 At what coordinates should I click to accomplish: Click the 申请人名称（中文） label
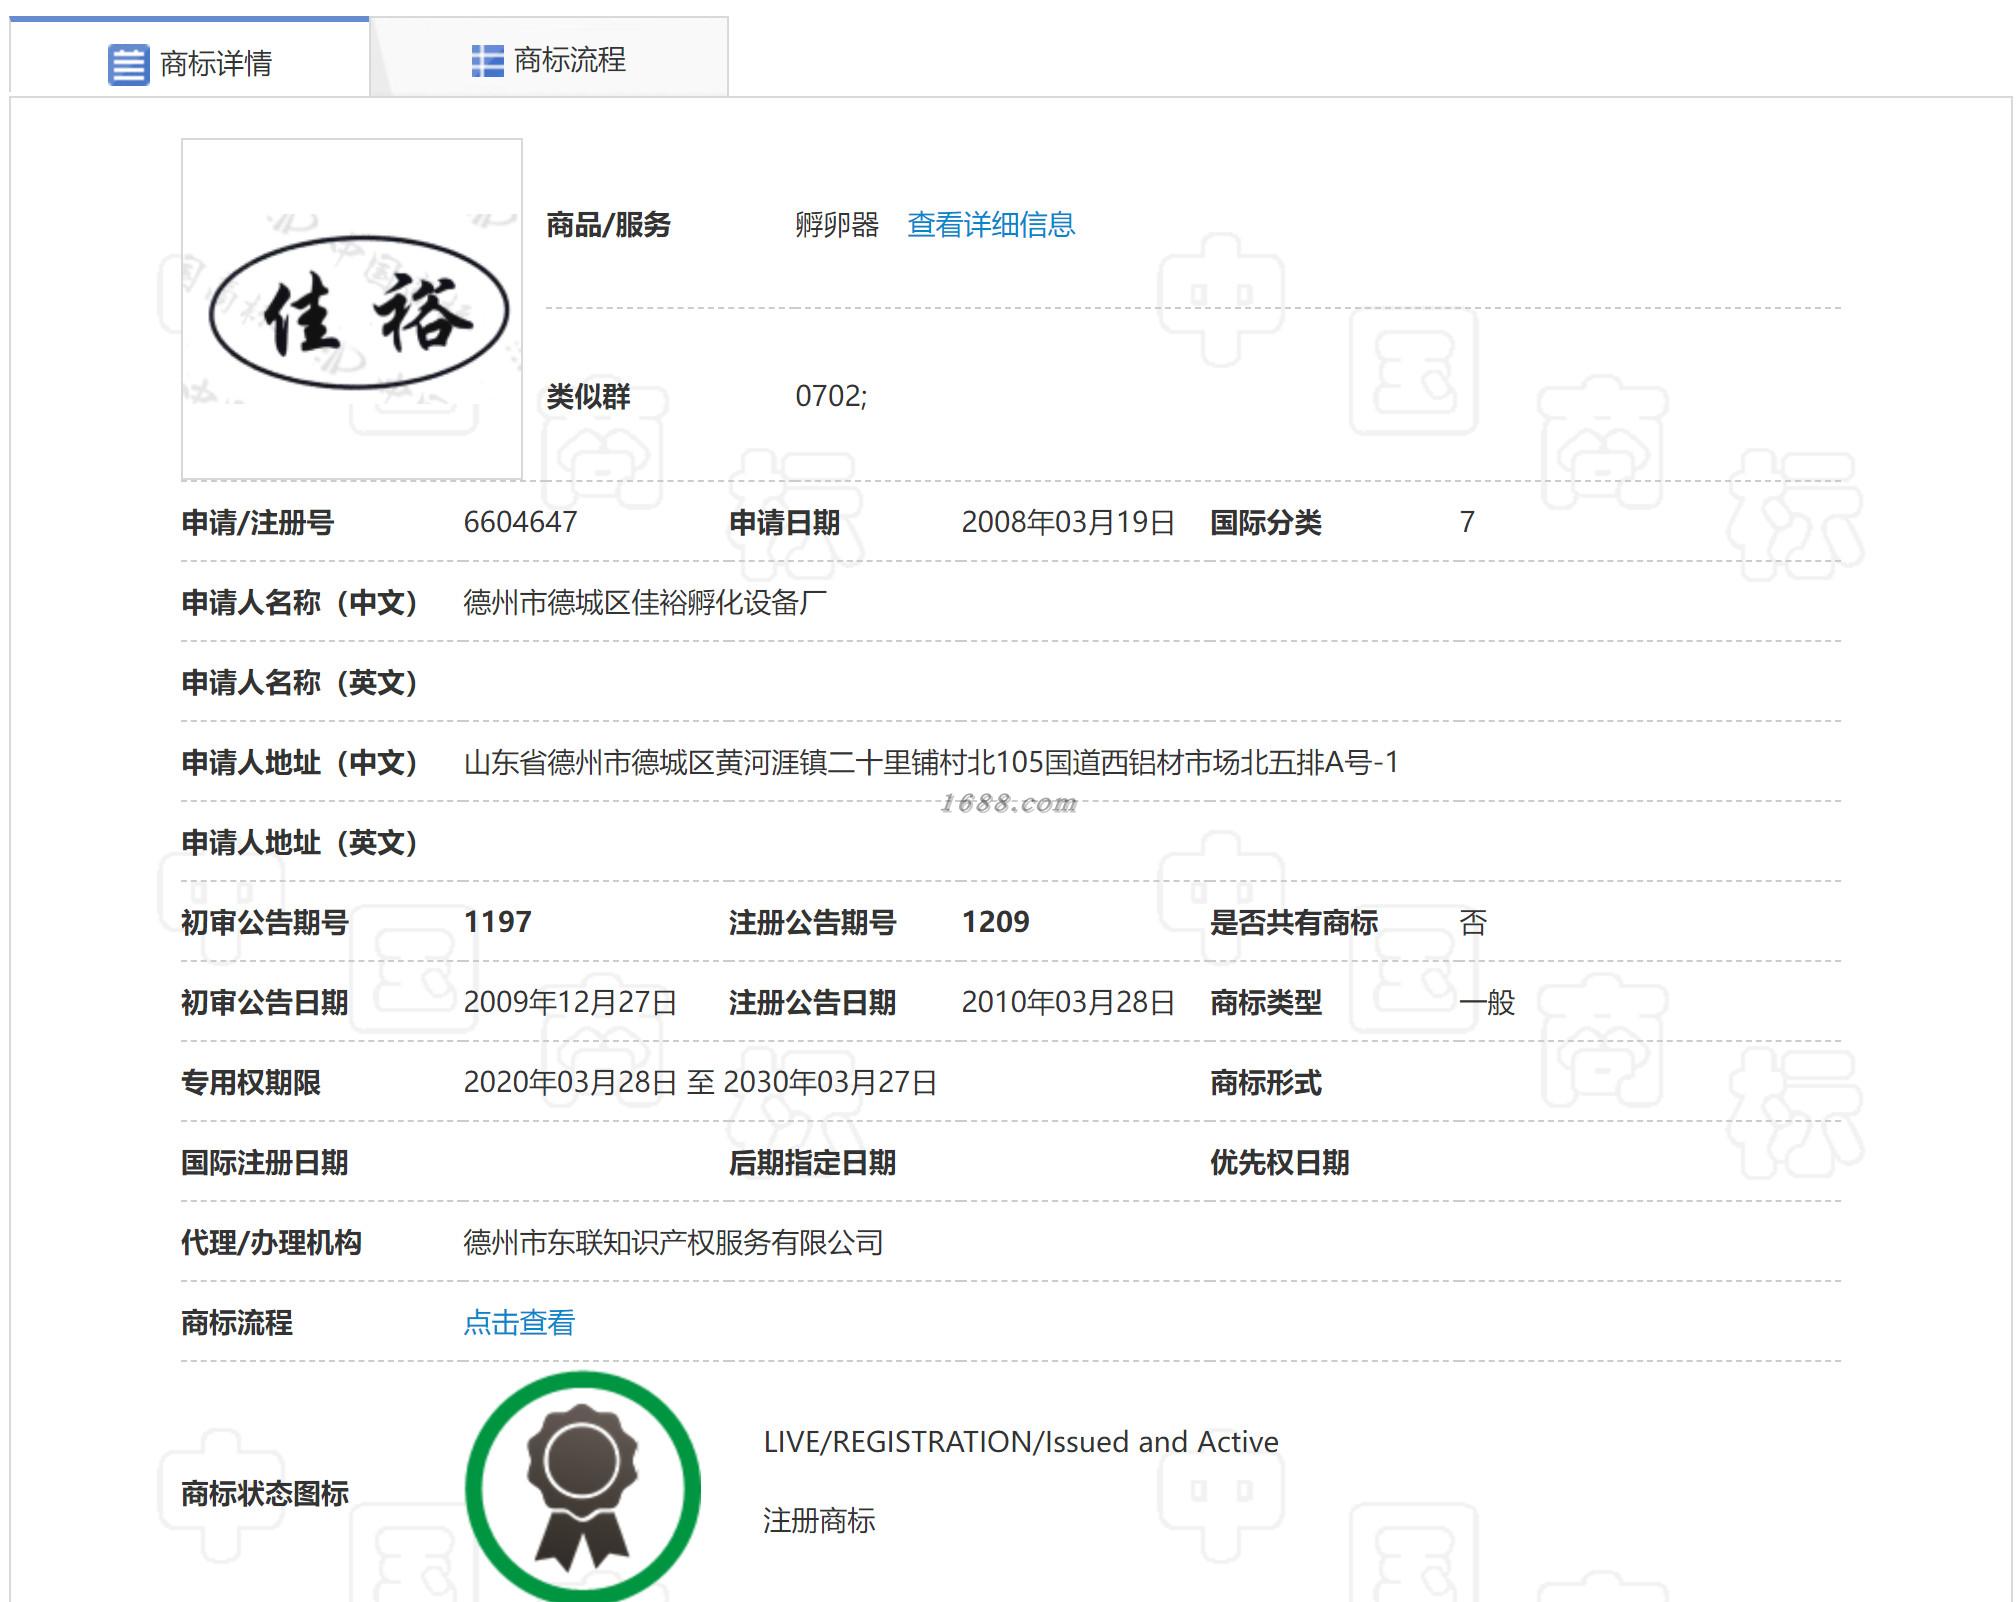[x=299, y=602]
